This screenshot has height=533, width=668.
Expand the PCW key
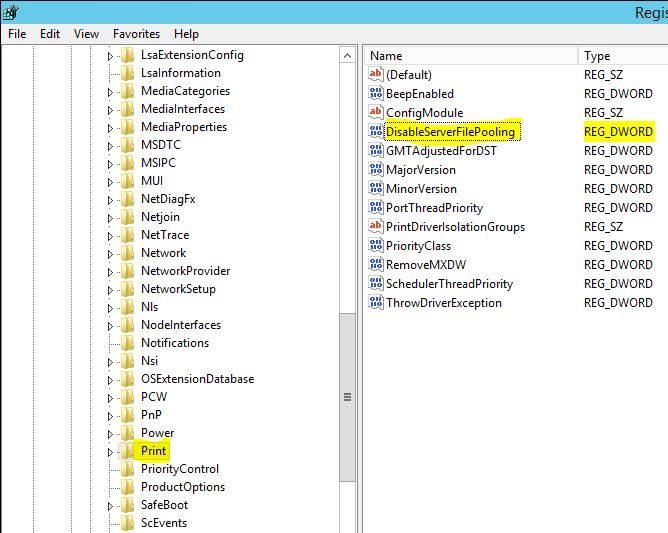[x=110, y=398]
